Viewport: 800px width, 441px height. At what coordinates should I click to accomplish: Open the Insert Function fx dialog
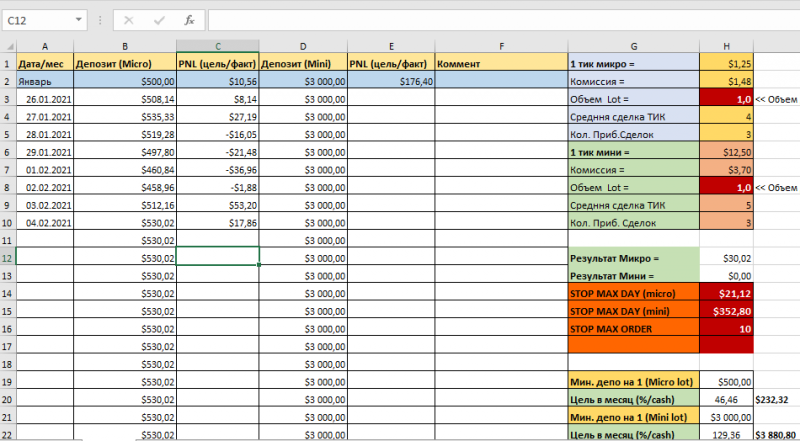189,20
